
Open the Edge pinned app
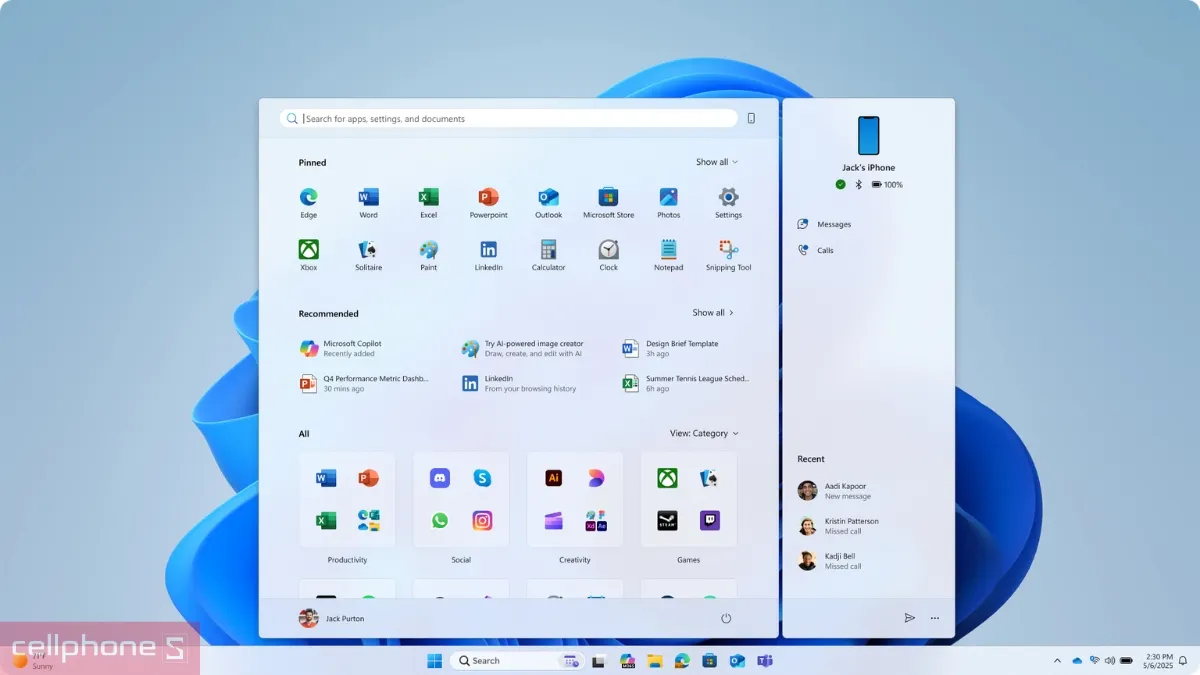[x=308, y=202]
